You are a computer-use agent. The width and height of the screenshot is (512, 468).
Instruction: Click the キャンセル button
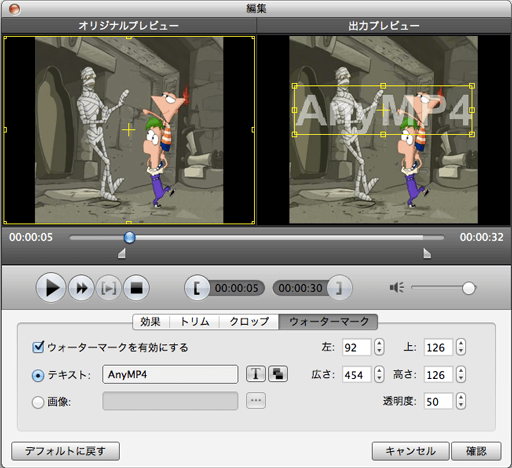pyautogui.click(x=410, y=451)
